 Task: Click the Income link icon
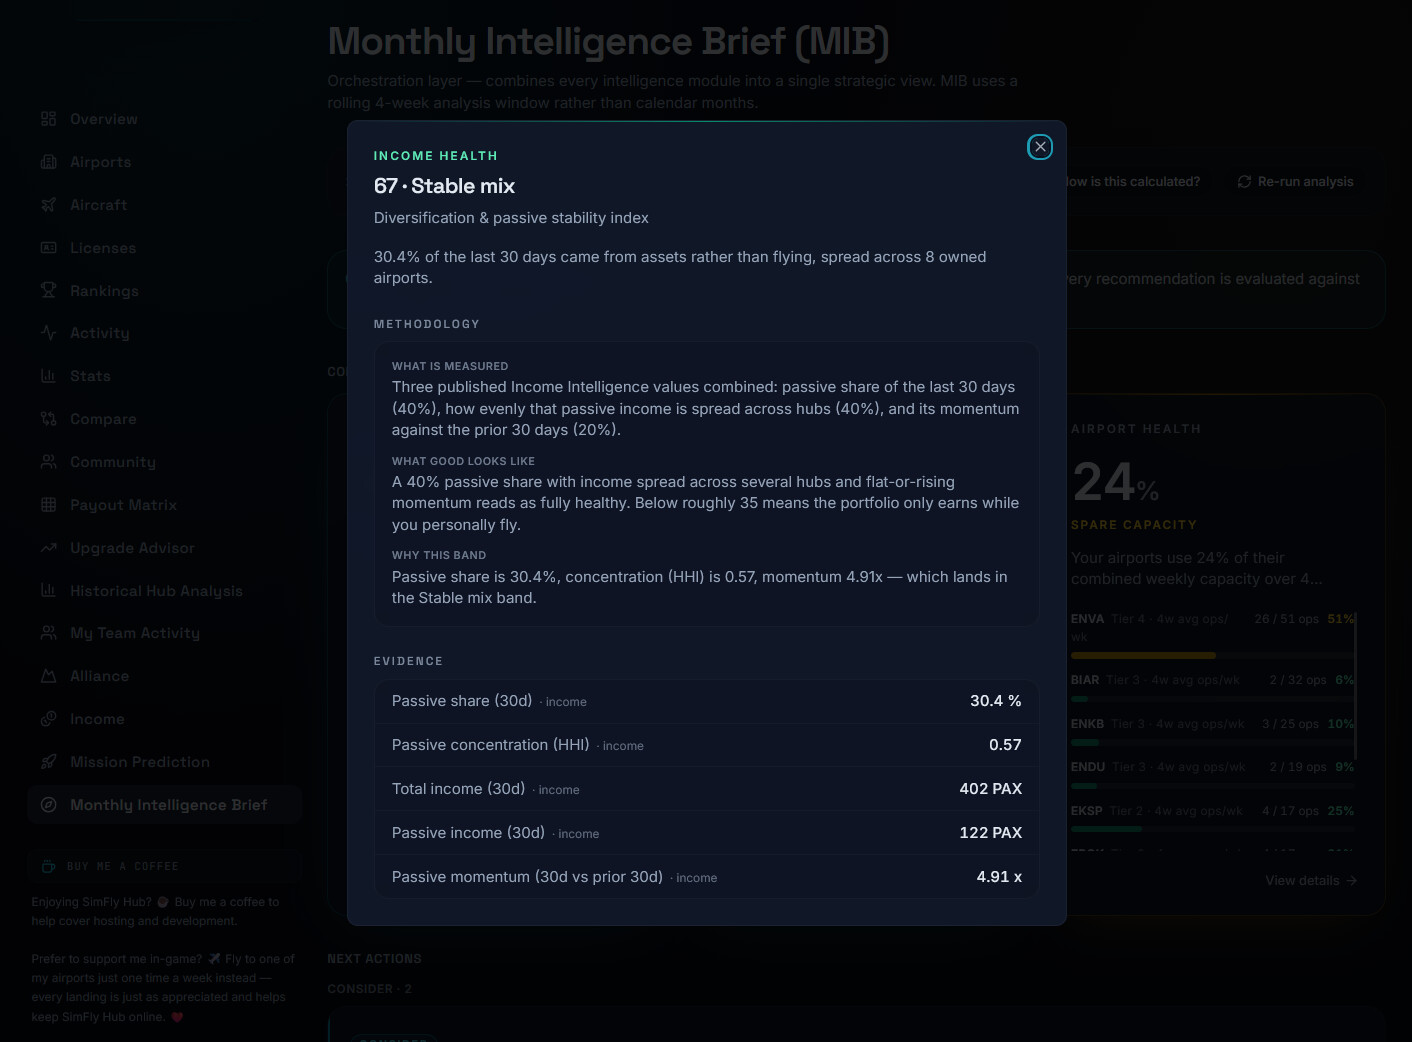coord(48,719)
